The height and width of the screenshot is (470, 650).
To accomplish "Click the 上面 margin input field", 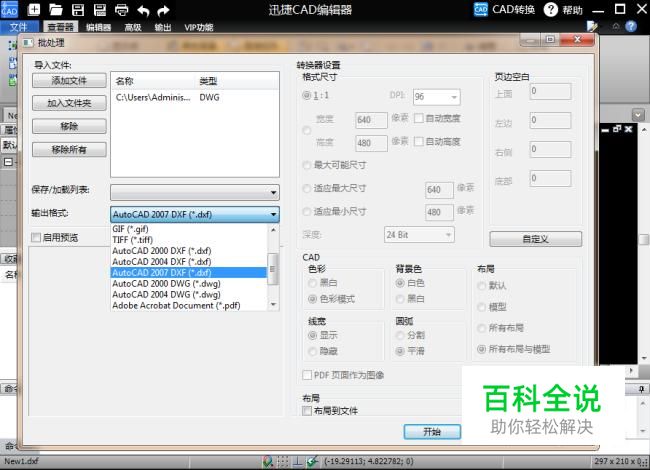I will (x=551, y=92).
